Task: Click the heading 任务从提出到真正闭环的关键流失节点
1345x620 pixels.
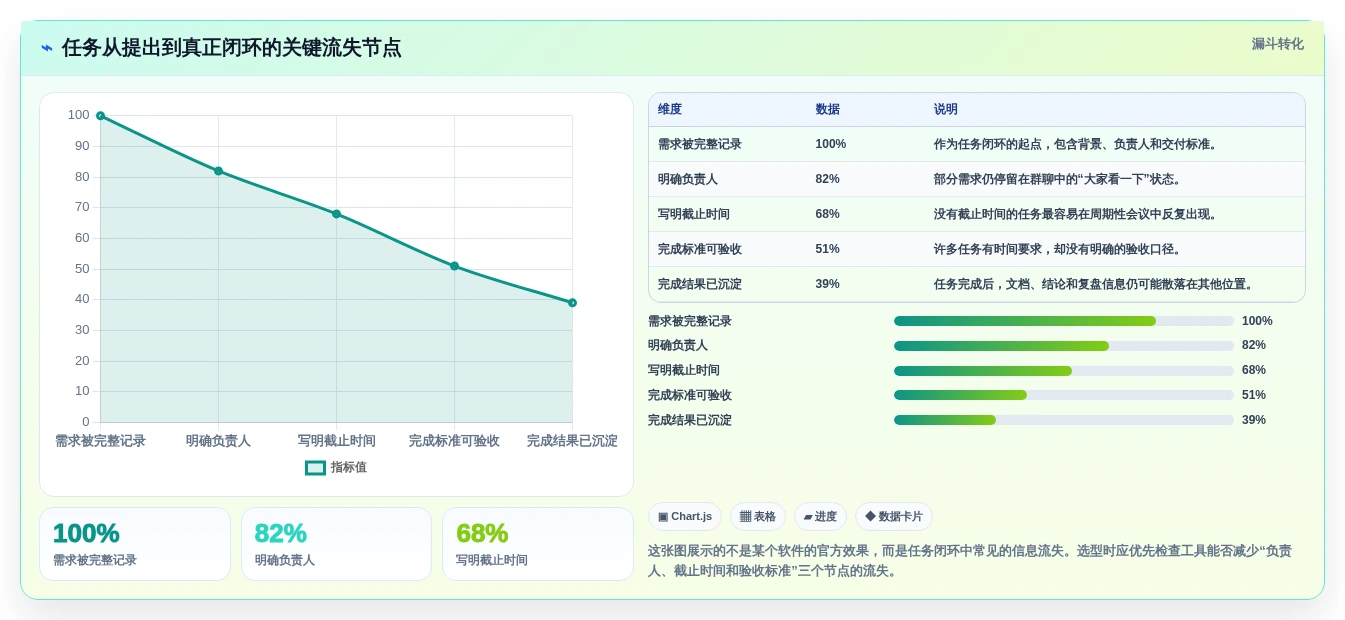Action: click(231, 48)
